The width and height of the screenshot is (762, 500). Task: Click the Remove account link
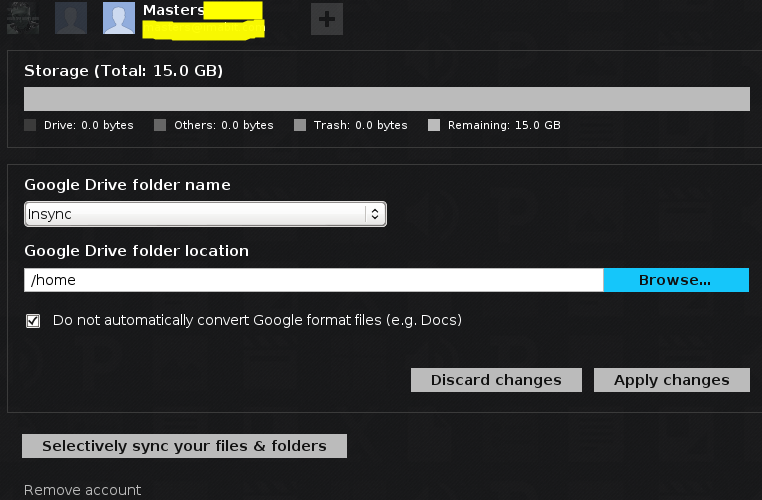(x=83, y=490)
